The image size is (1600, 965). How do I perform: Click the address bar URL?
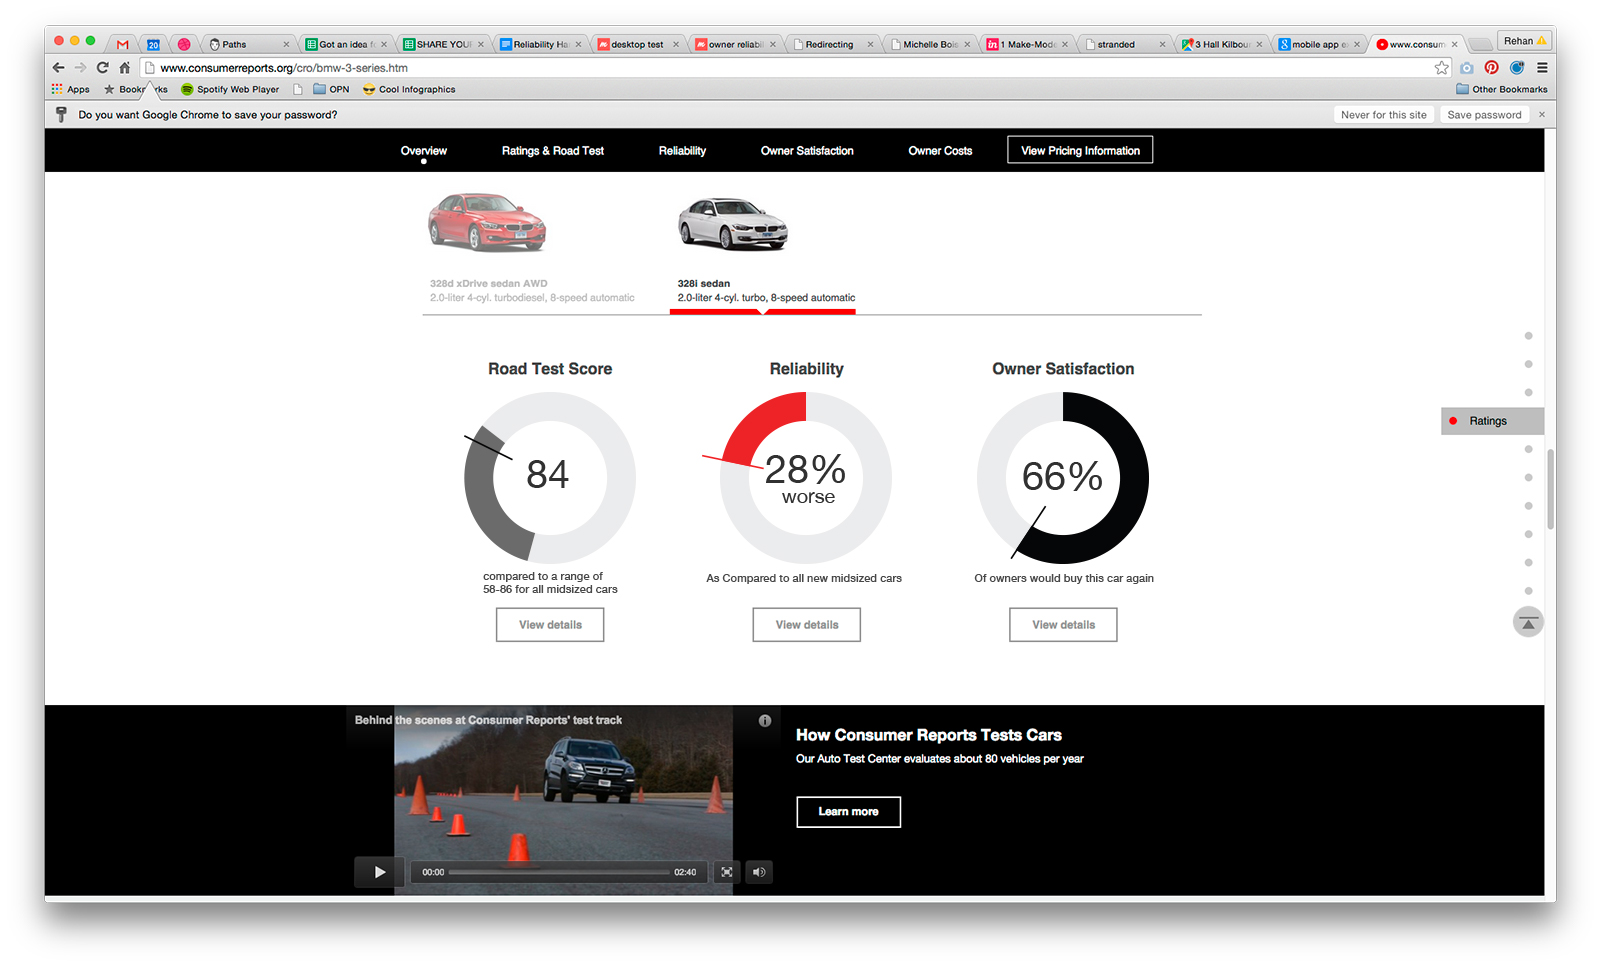(284, 68)
